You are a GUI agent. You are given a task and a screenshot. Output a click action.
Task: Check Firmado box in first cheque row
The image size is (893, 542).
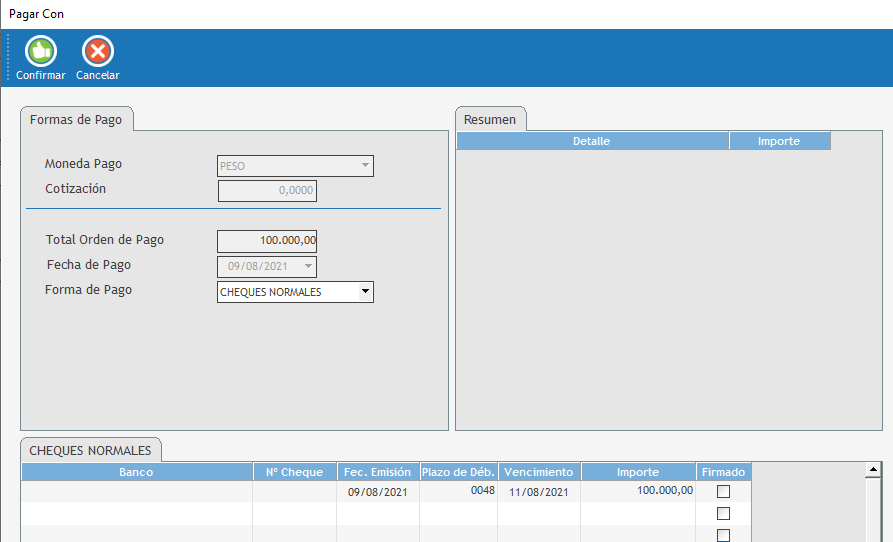point(723,492)
